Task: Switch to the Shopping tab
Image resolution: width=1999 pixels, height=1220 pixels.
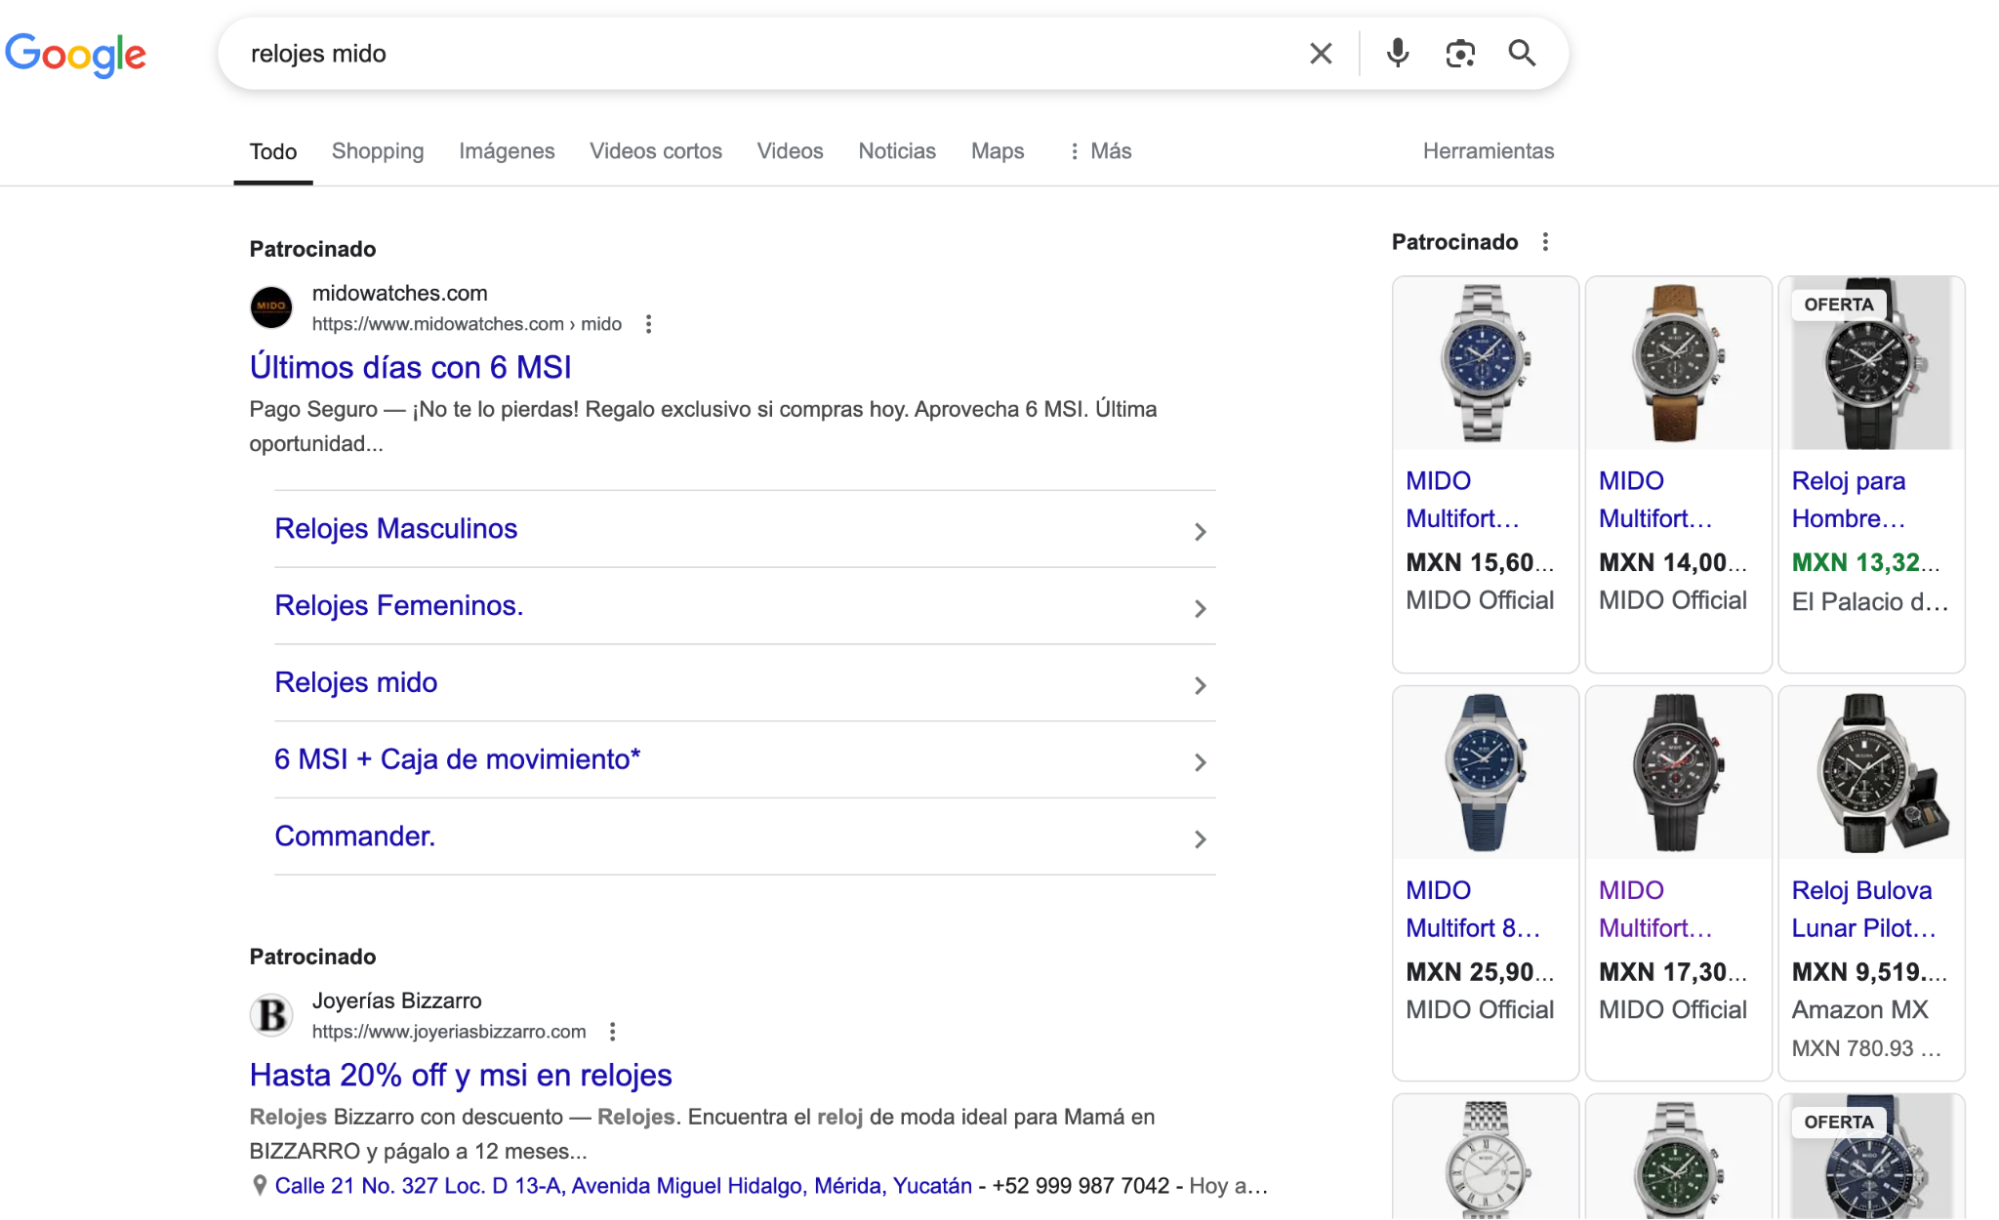Action: [377, 151]
